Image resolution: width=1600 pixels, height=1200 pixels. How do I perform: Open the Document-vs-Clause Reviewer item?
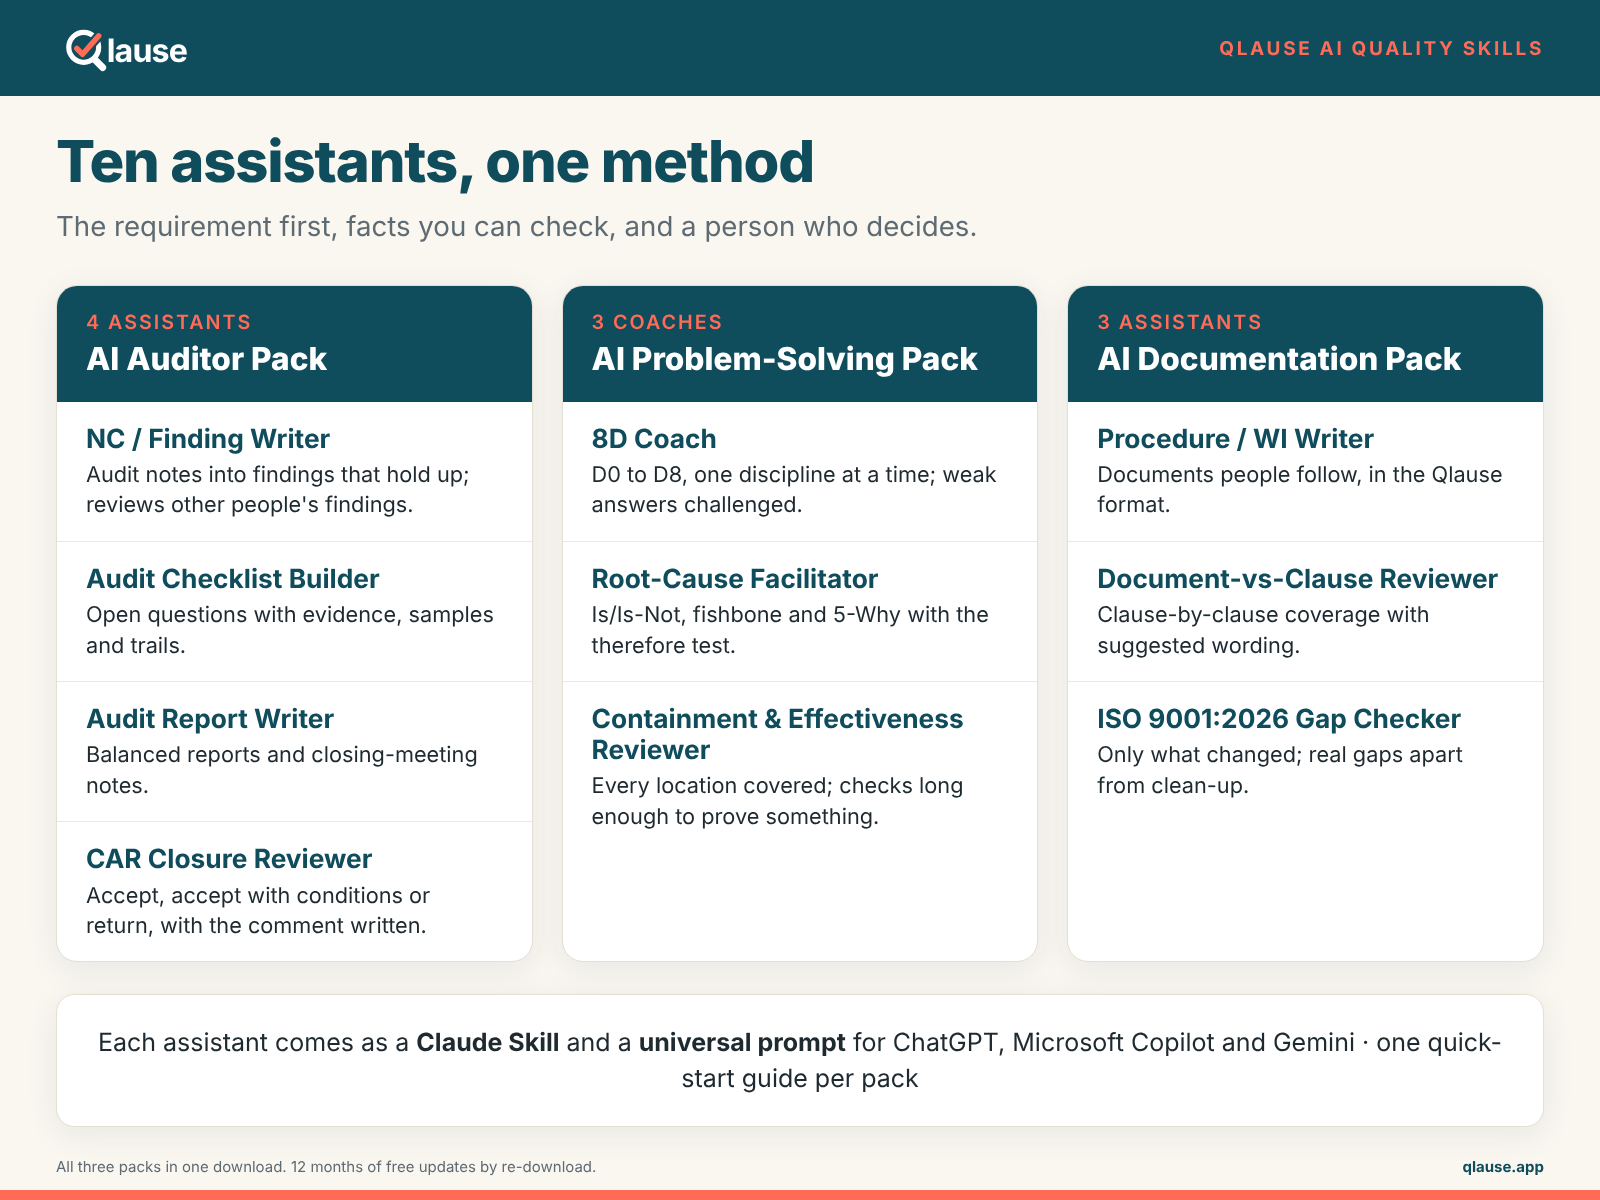click(x=1305, y=612)
